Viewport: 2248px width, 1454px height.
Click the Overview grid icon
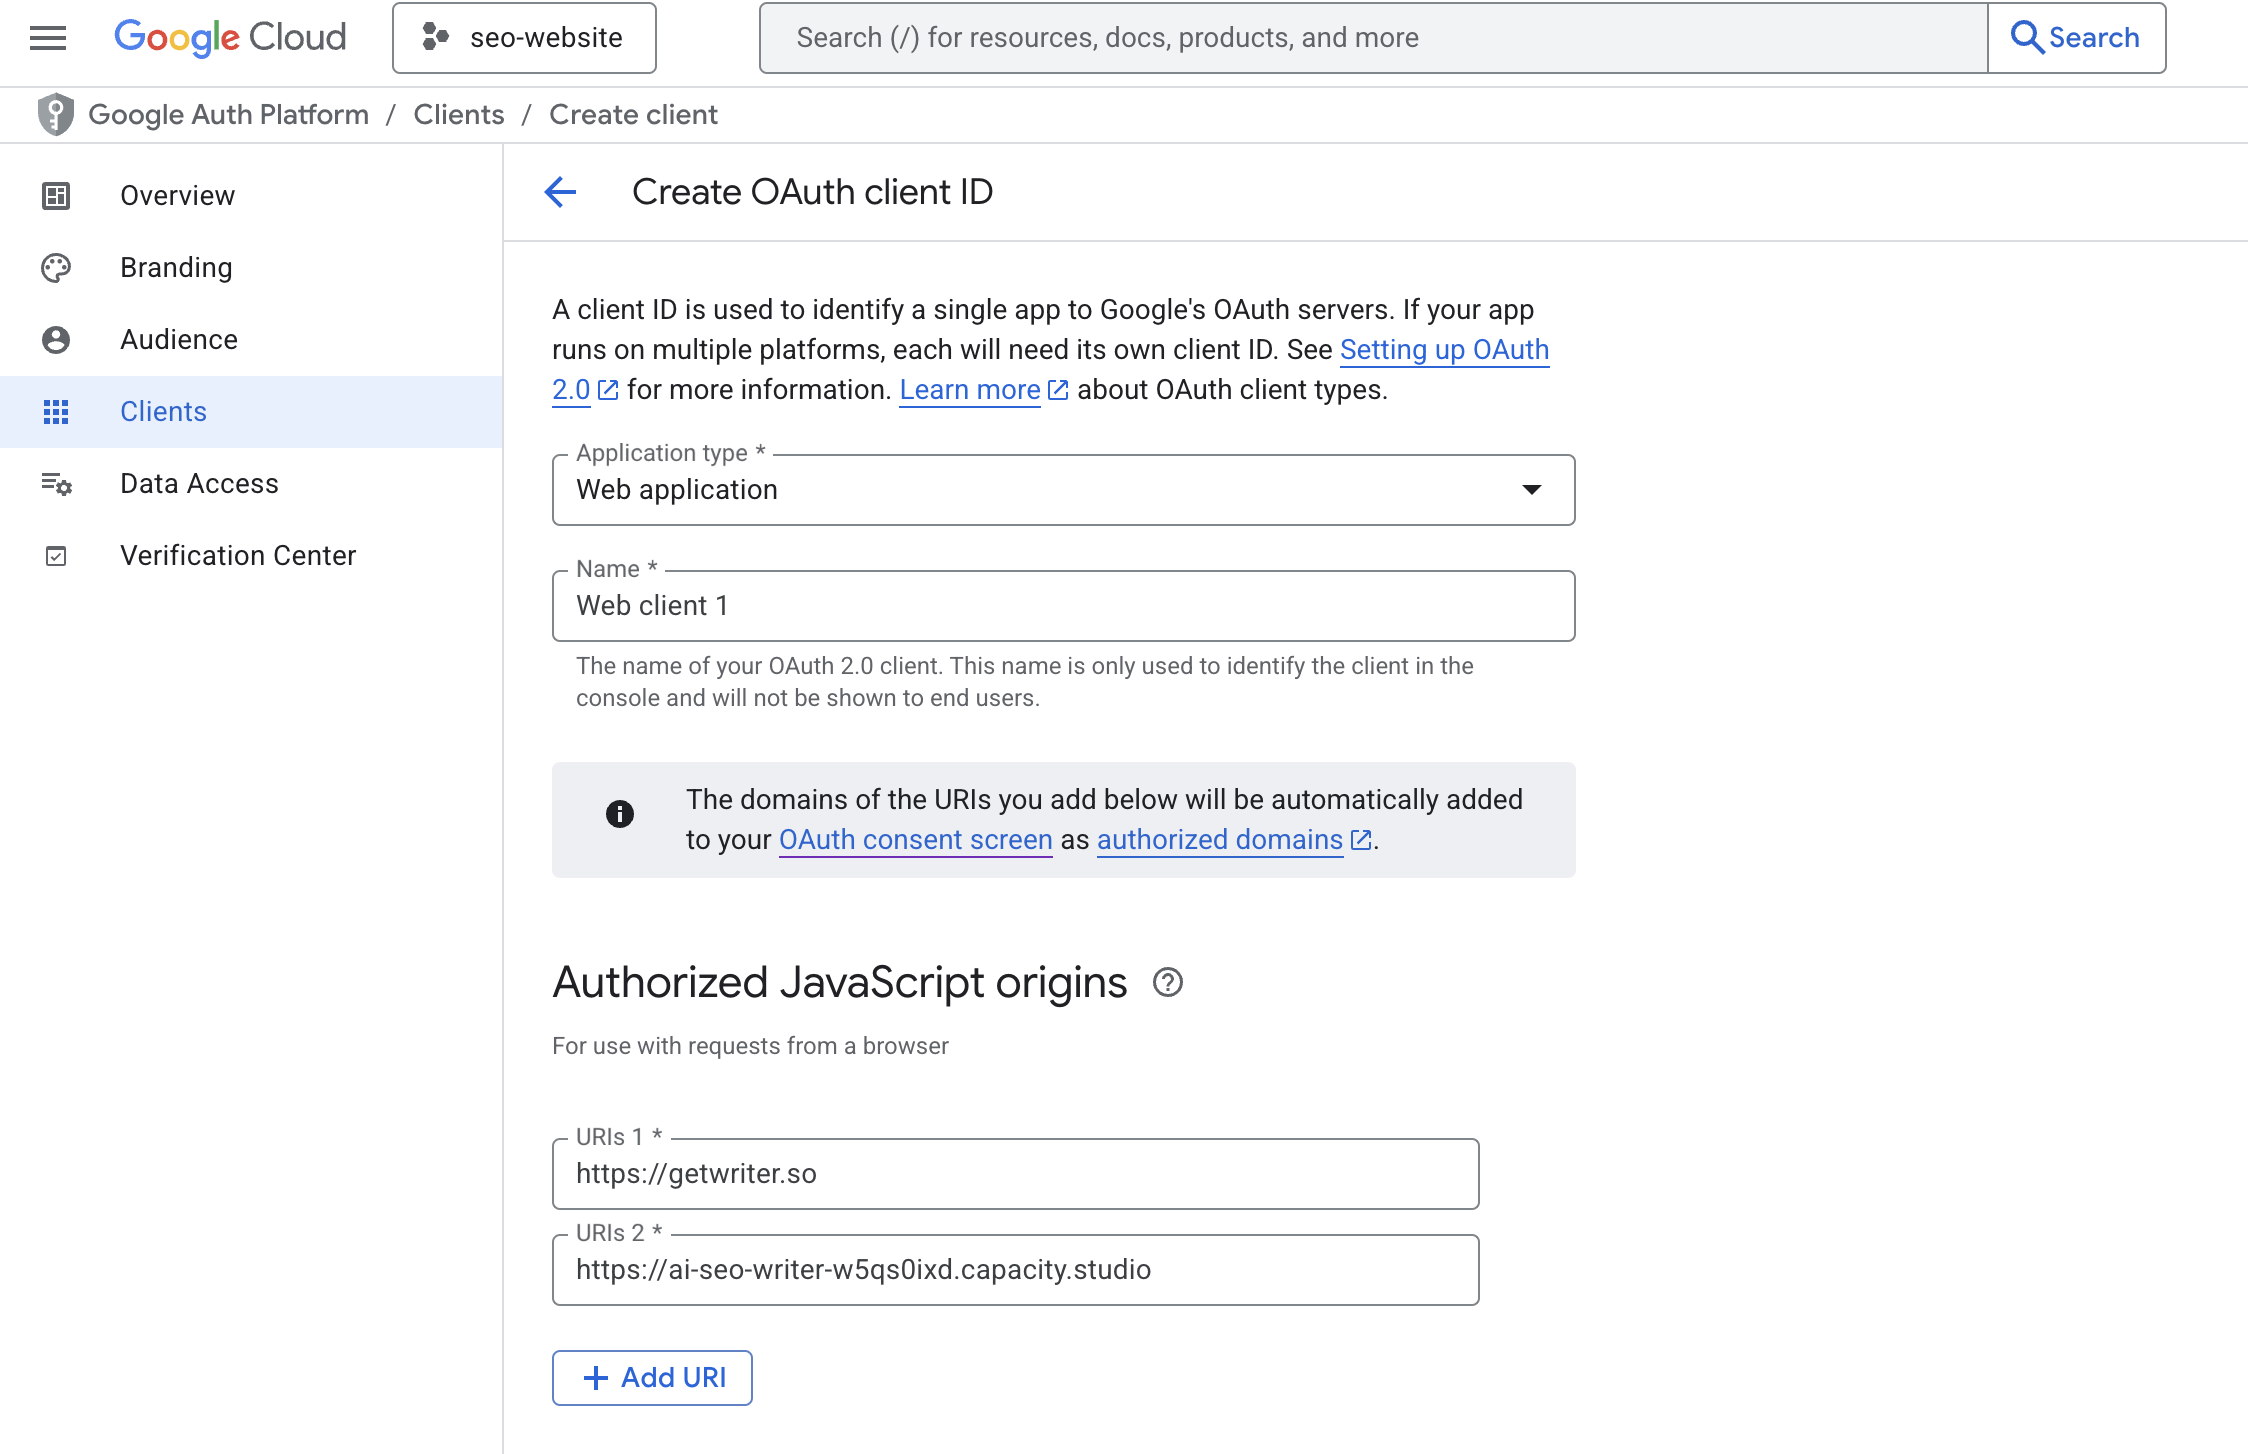(x=56, y=196)
